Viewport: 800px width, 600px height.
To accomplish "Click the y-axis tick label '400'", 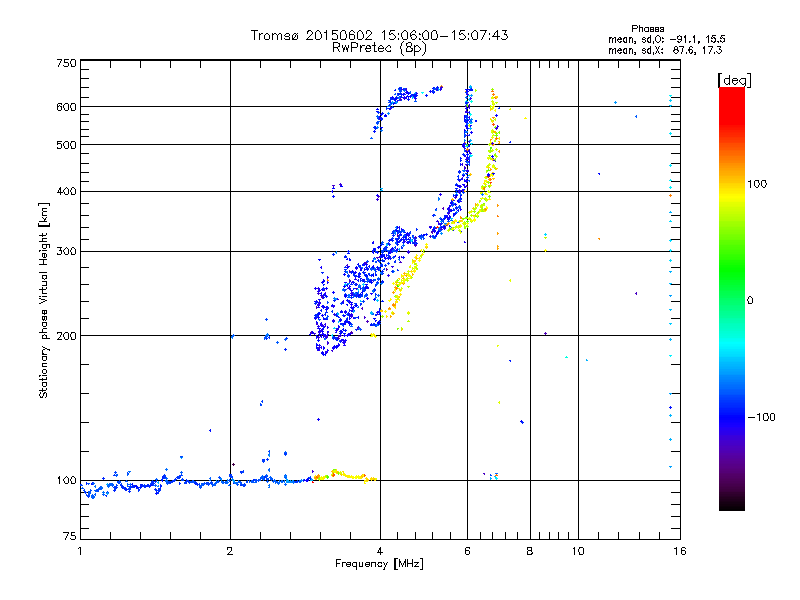I will pyautogui.click(x=66, y=192).
